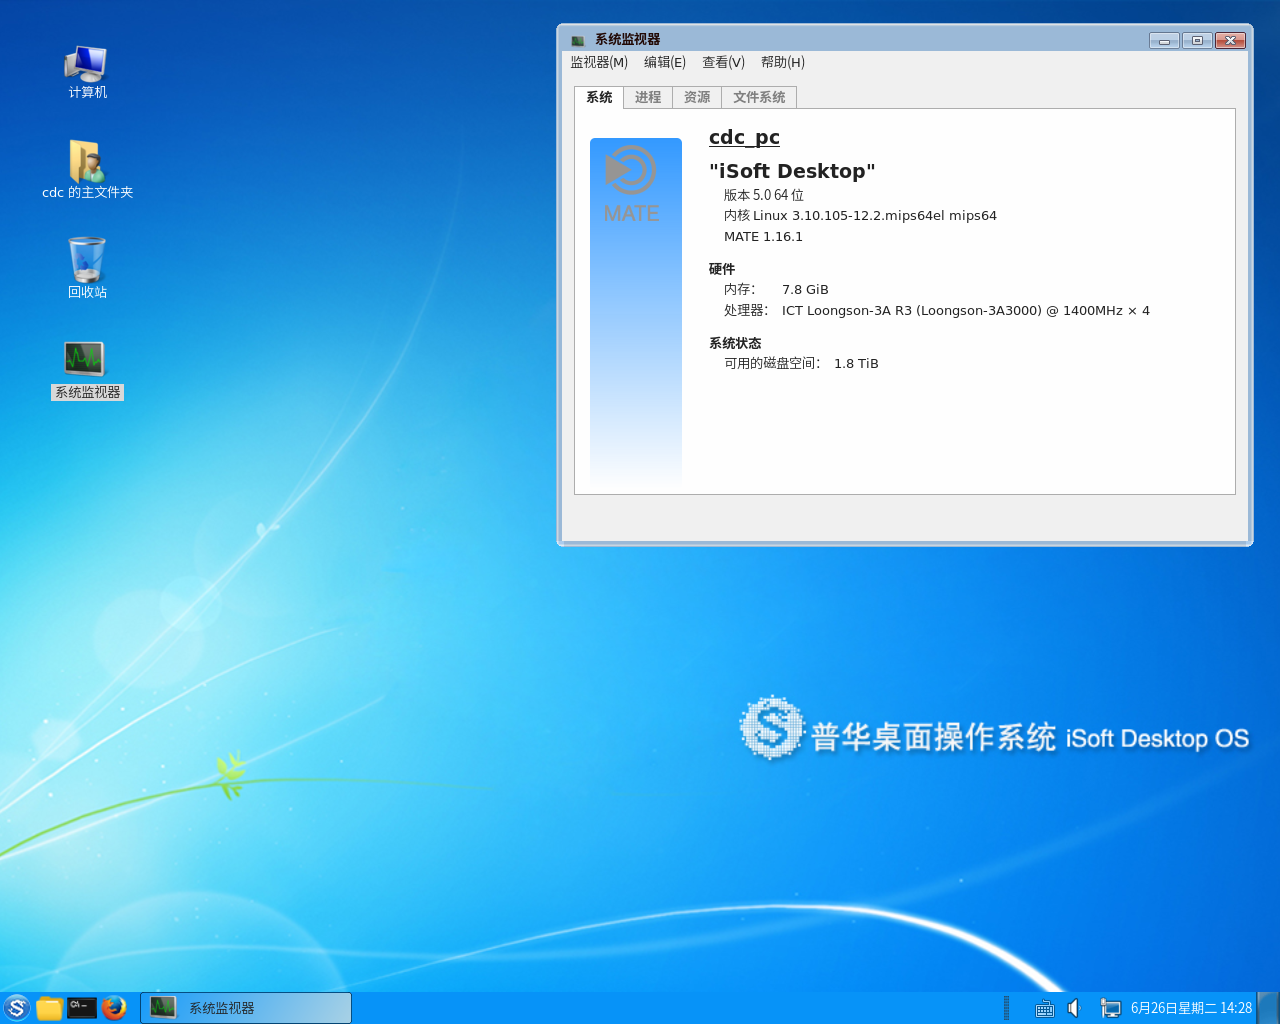Switch to the 系统 tab
The height and width of the screenshot is (1024, 1280).
[x=599, y=97]
